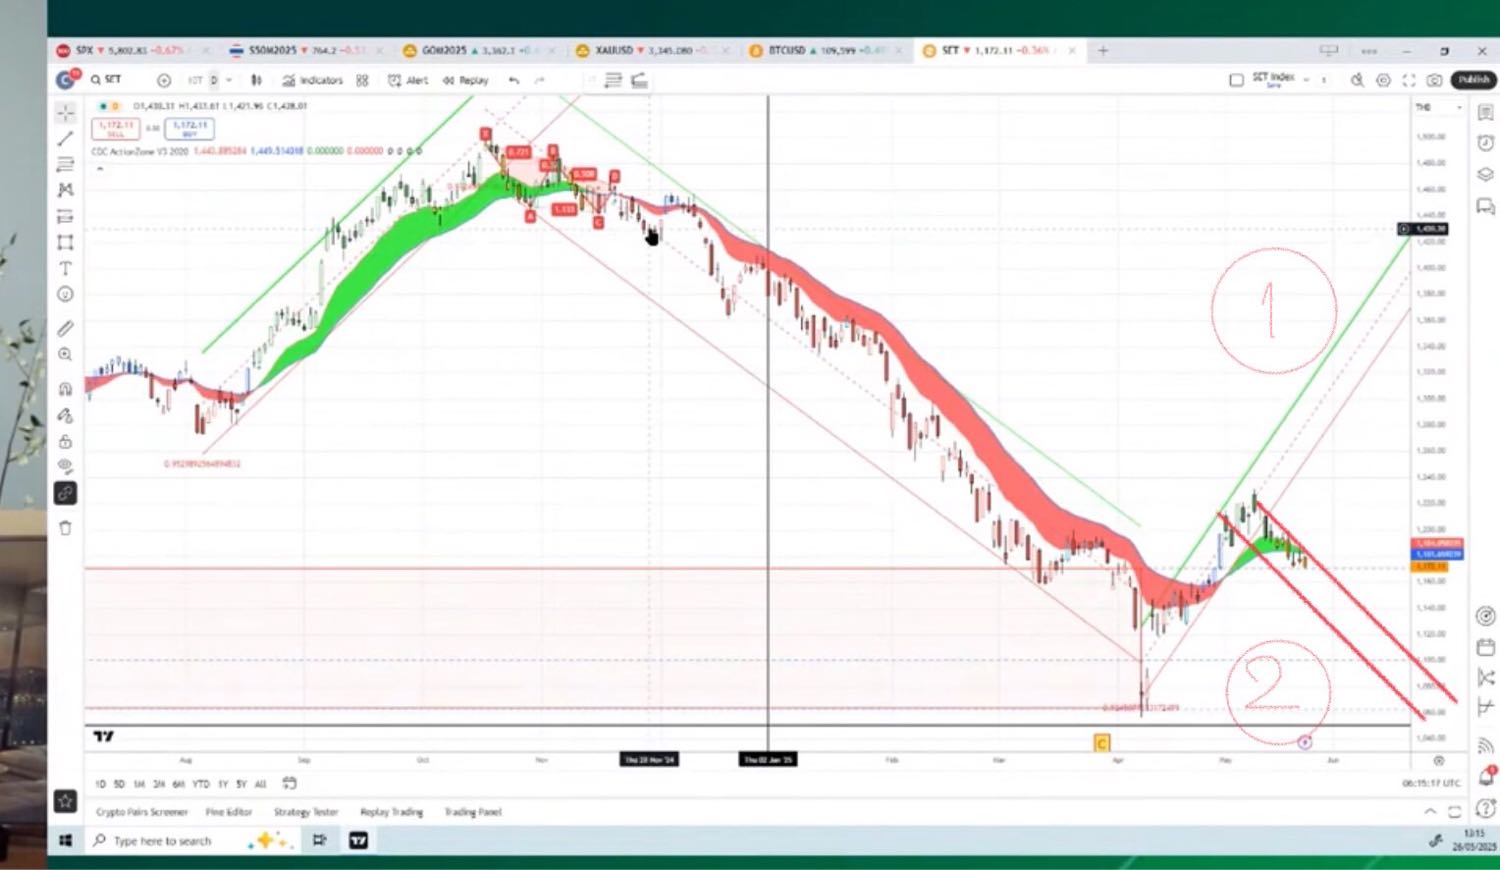1500x870 pixels.
Task: Open the Crypto Pairs Screener tab
Action: 141,812
